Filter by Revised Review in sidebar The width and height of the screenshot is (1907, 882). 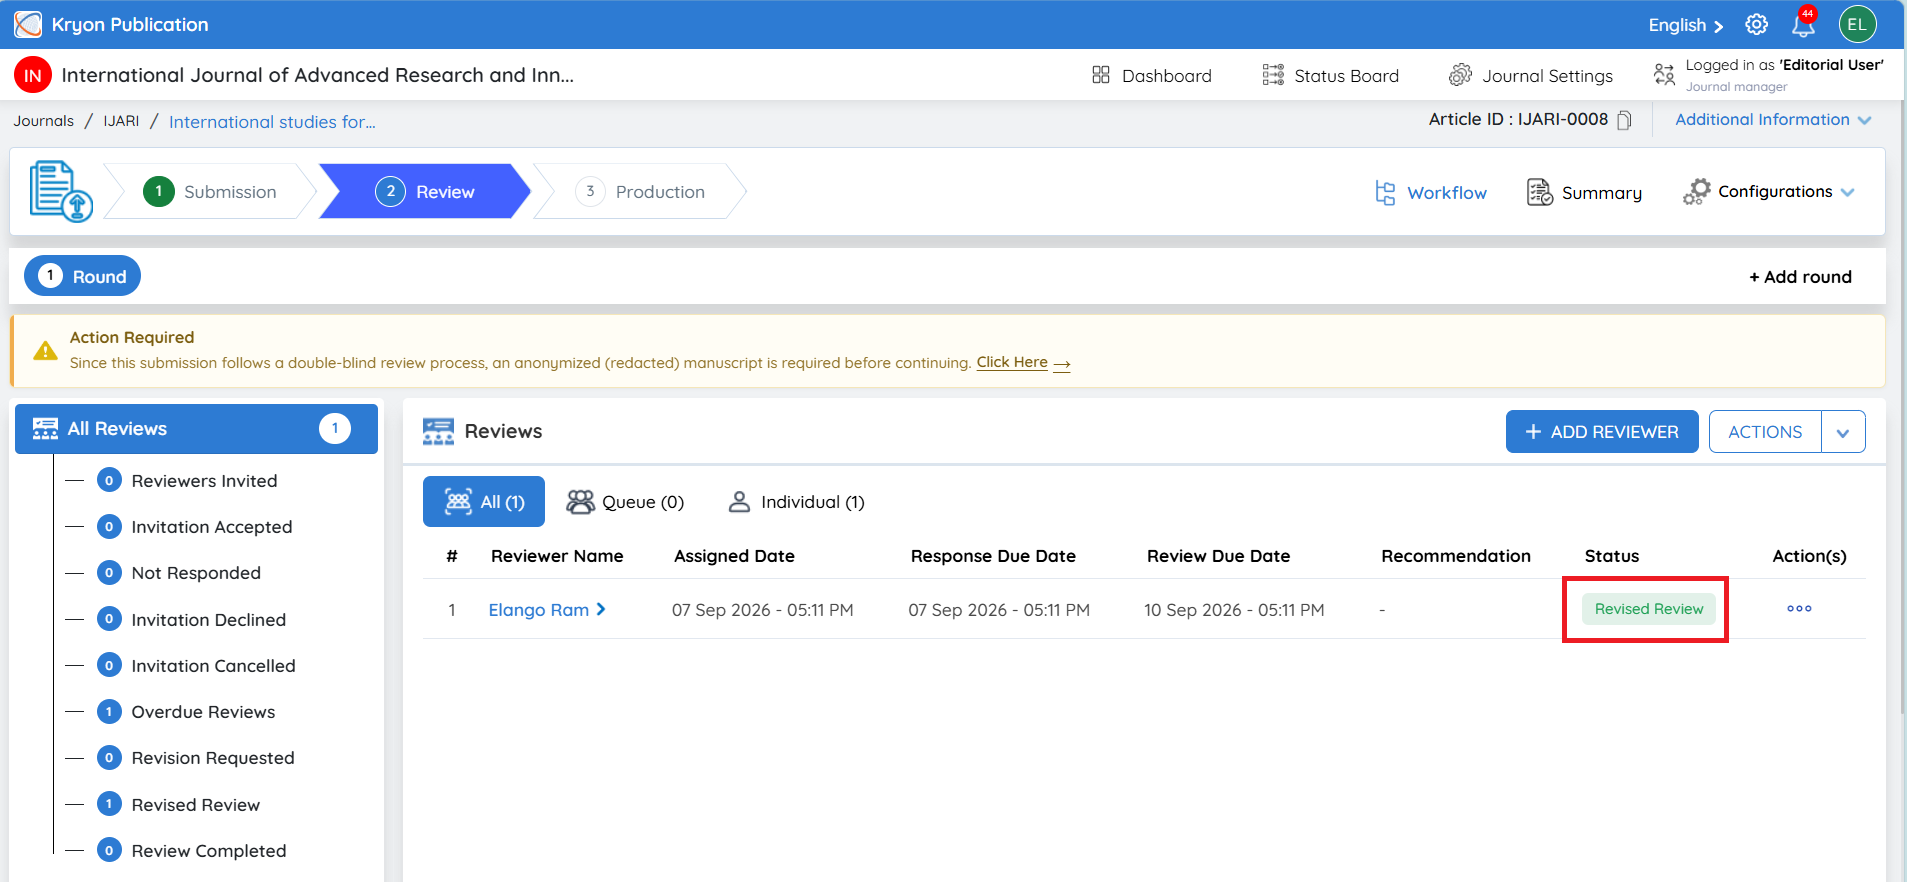pos(178,805)
